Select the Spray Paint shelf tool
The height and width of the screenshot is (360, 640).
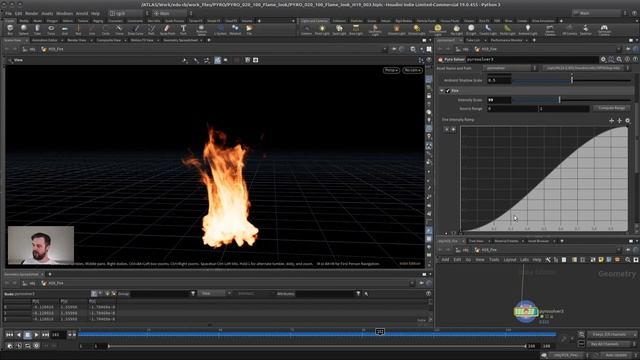click(167, 29)
